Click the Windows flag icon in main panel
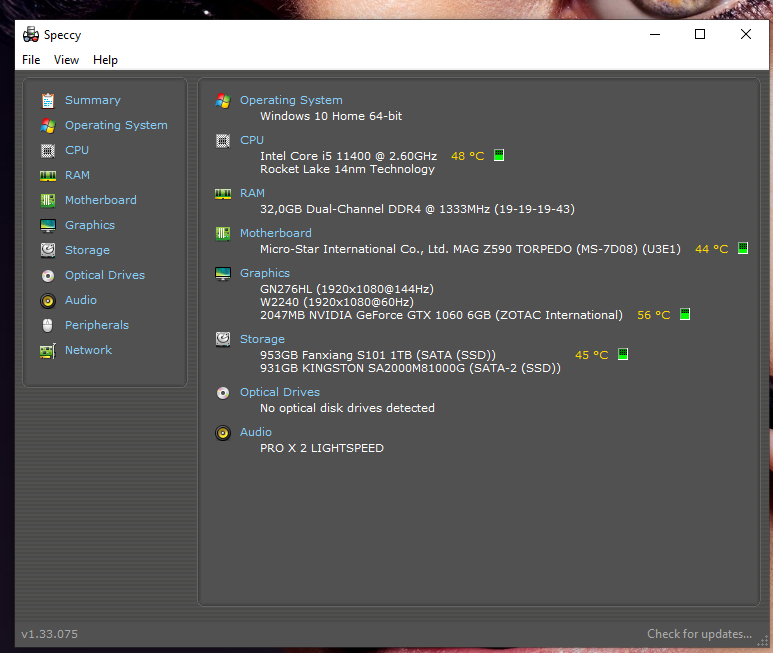The width and height of the screenshot is (773, 653). [x=223, y=101]
